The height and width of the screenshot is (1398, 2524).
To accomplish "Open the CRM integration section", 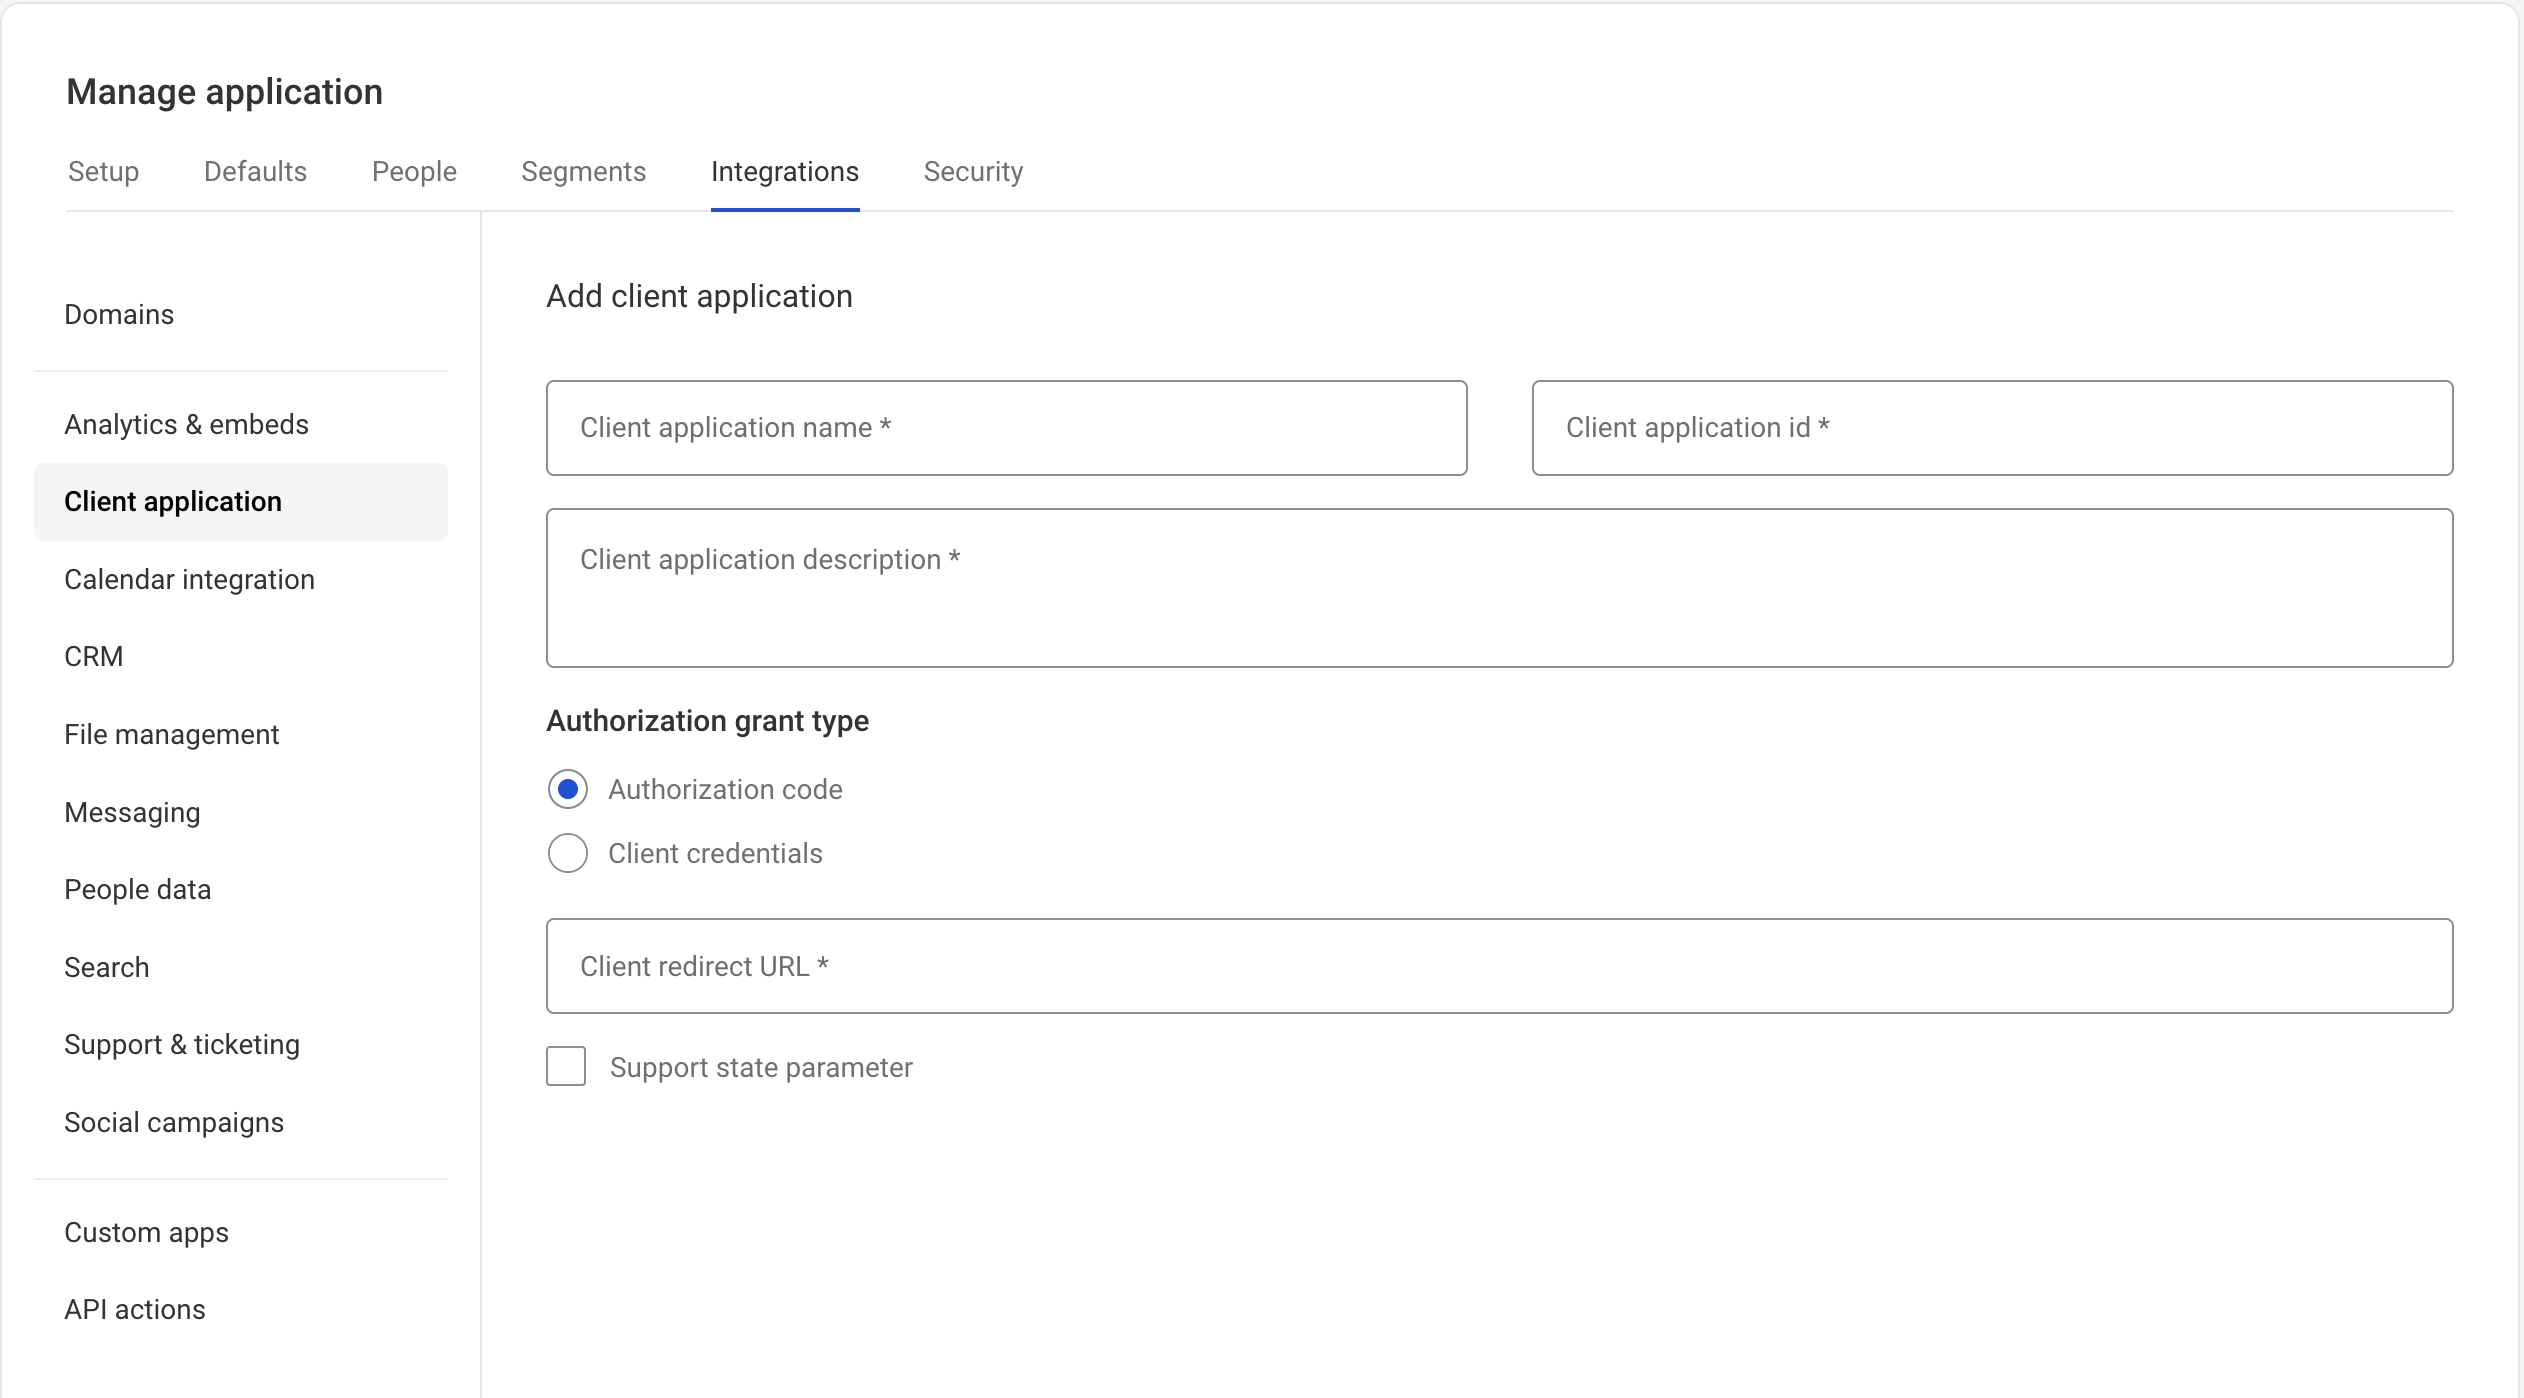I will [93, 656].
